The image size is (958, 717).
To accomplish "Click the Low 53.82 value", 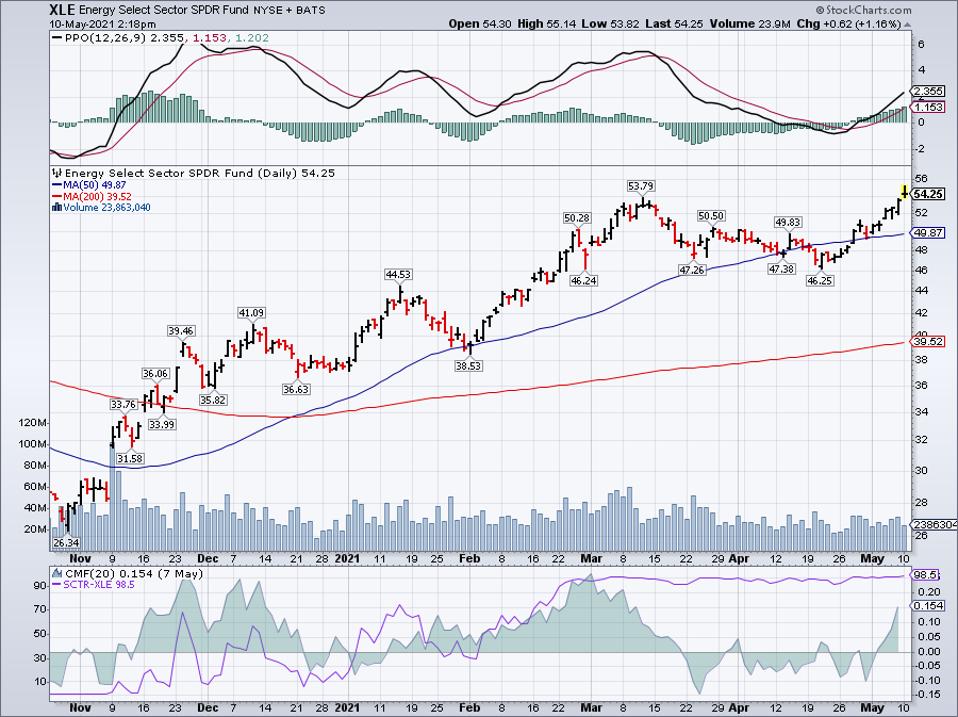I will coord(609,24).
